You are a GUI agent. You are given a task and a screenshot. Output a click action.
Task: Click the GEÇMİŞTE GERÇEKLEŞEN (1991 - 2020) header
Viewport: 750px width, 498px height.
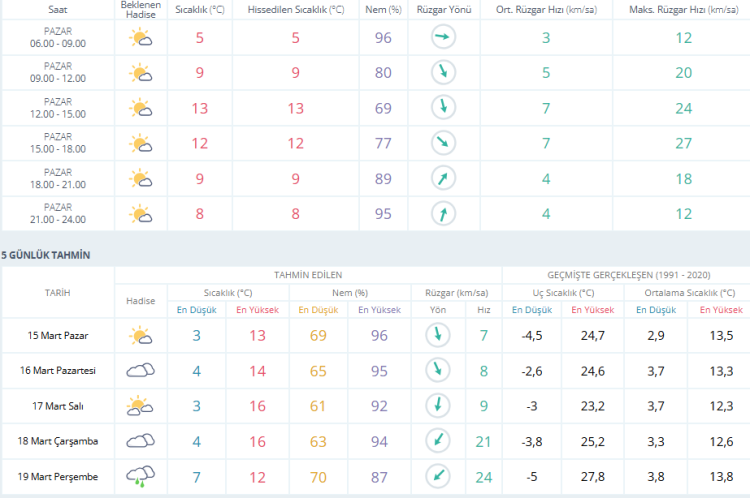625,274
